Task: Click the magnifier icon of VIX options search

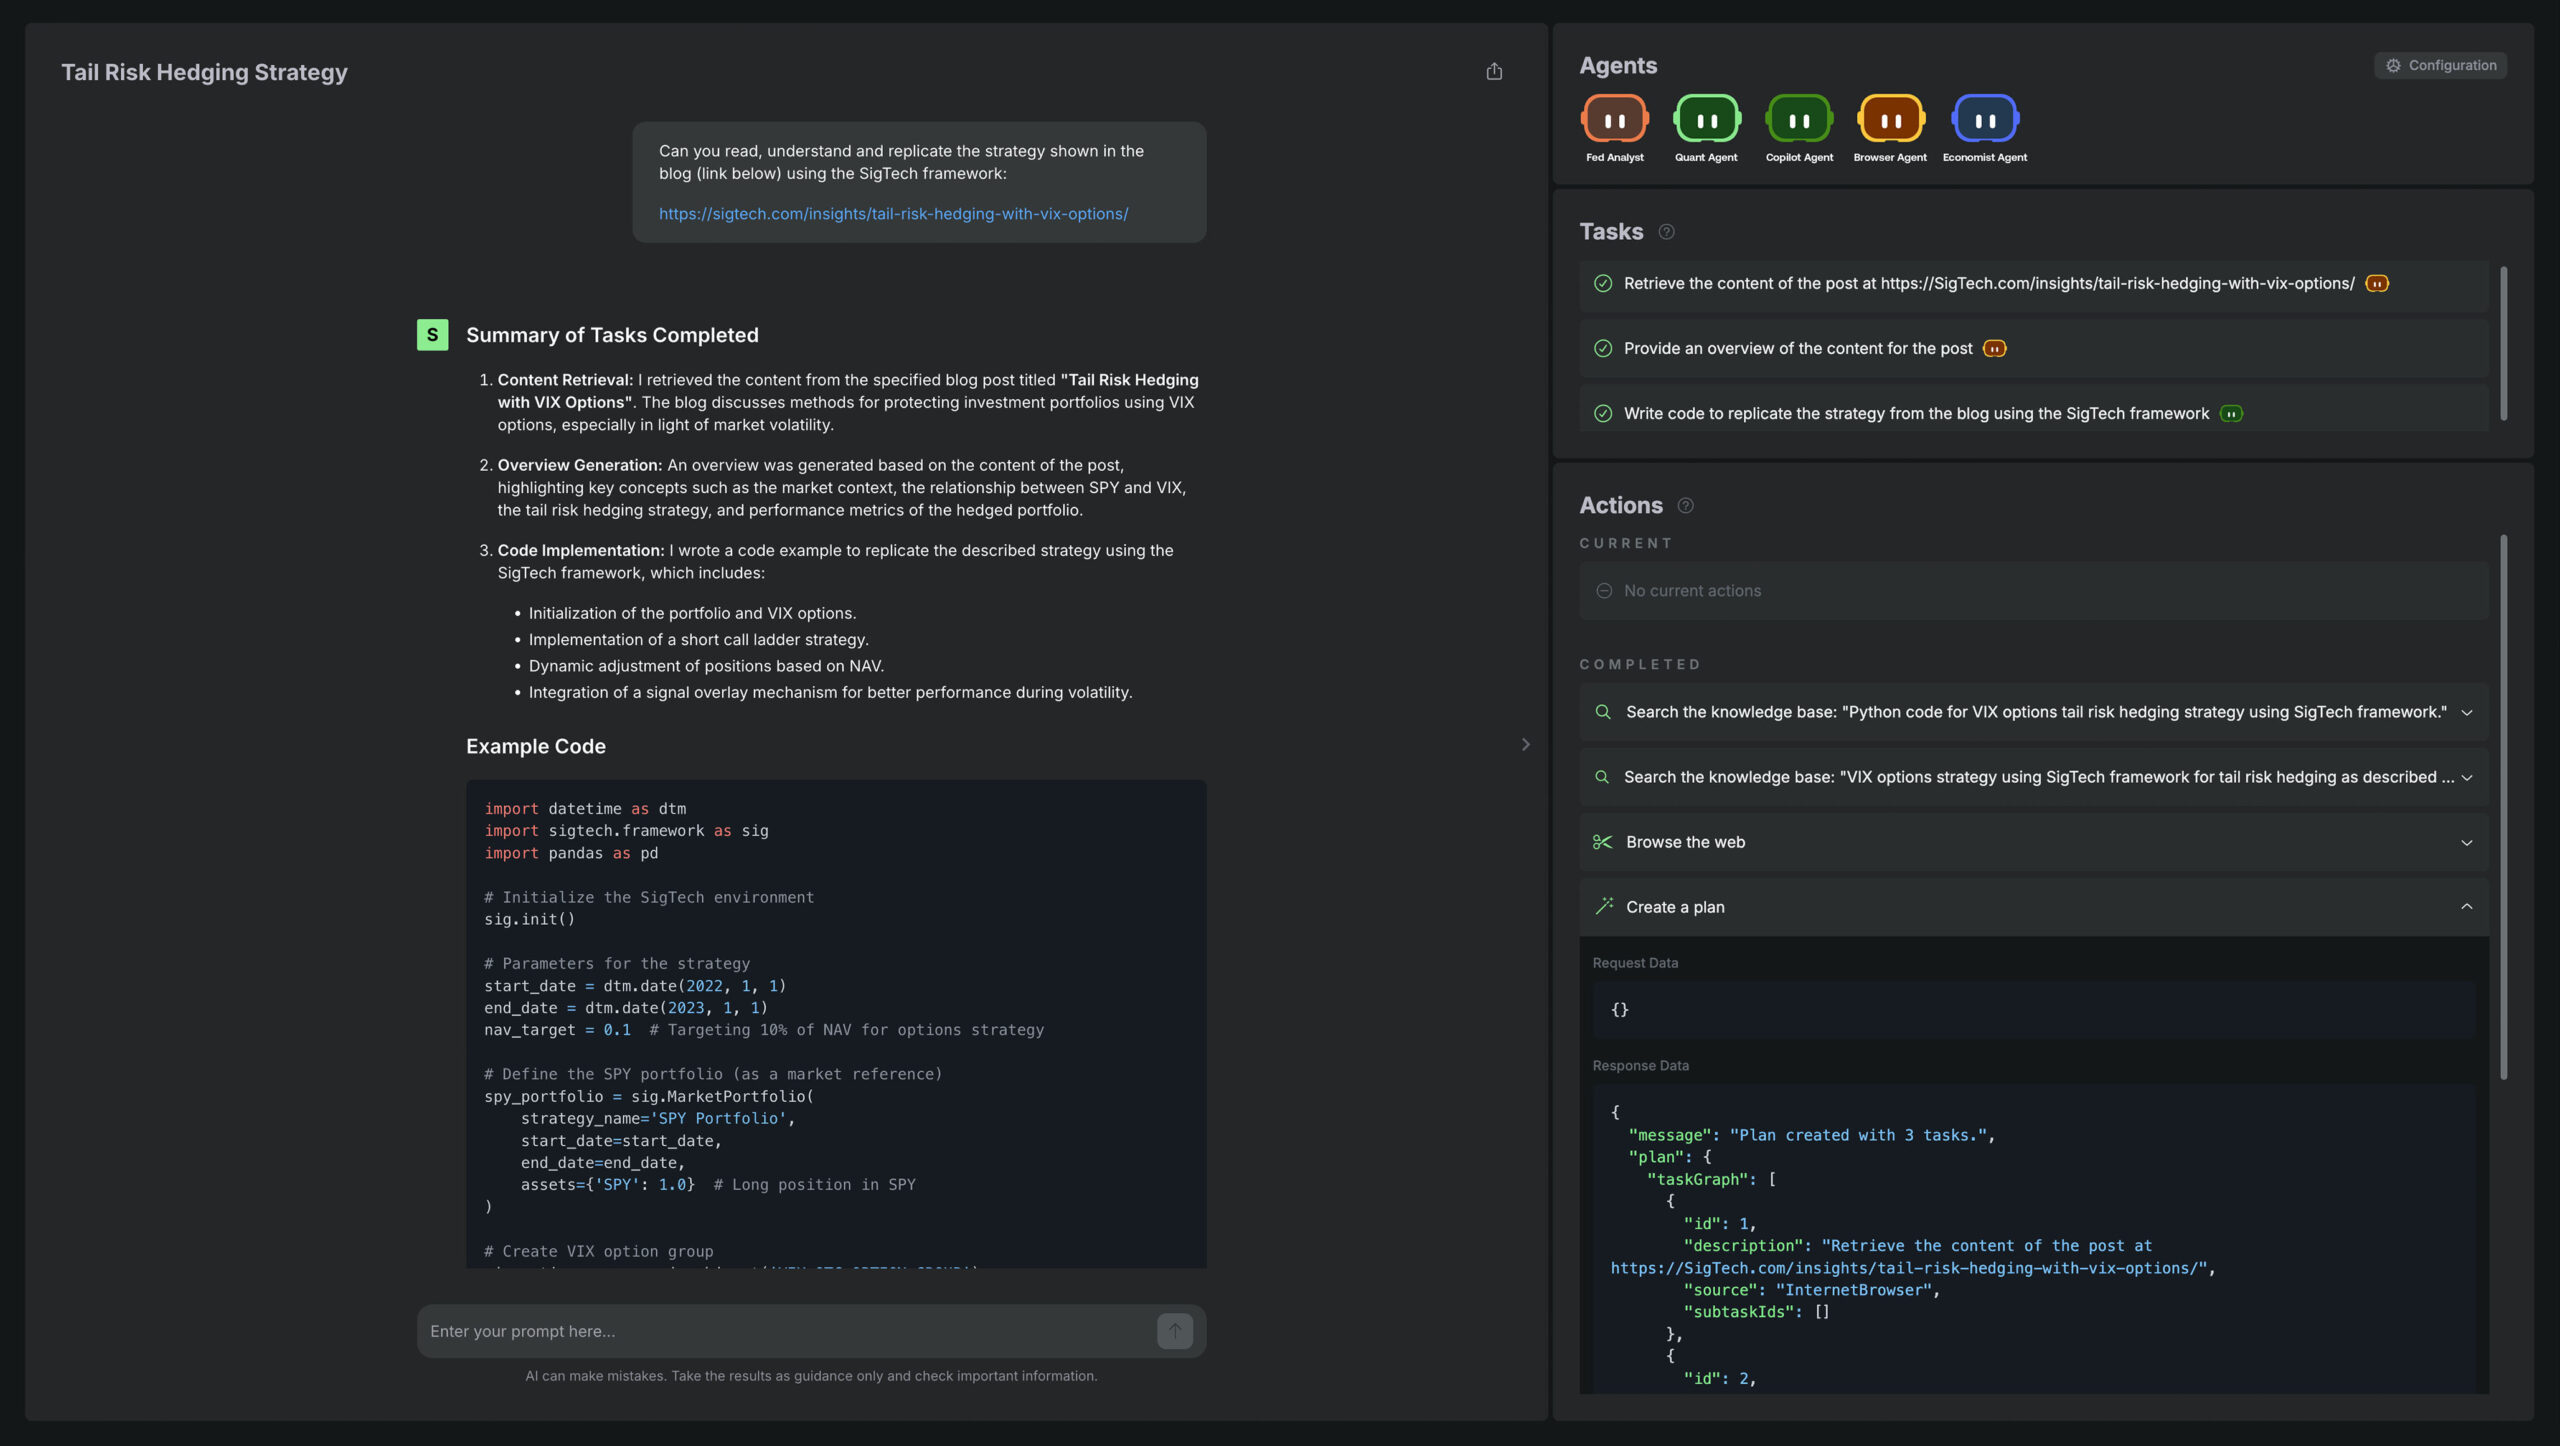Action: (1602, 777)
